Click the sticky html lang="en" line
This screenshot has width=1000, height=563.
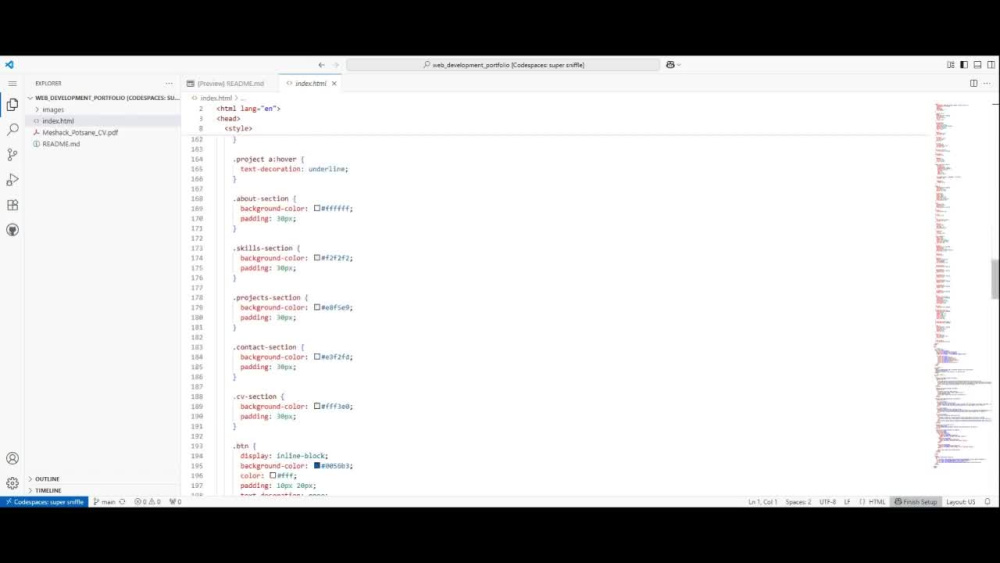pos(248,108)
